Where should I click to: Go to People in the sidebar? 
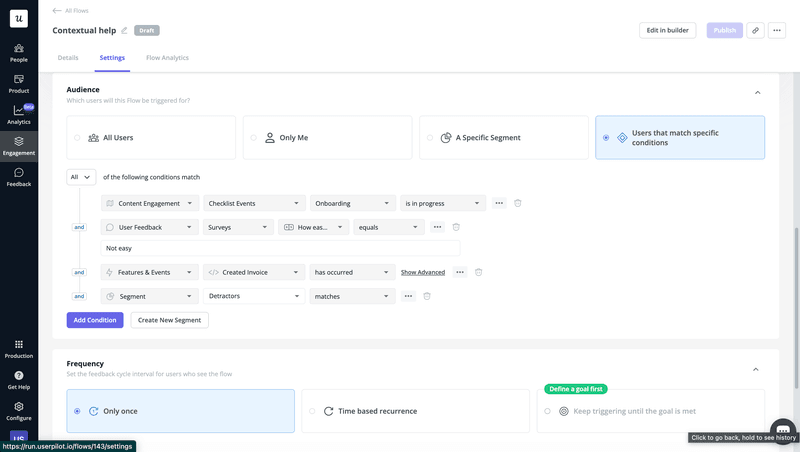coord(19,53)
